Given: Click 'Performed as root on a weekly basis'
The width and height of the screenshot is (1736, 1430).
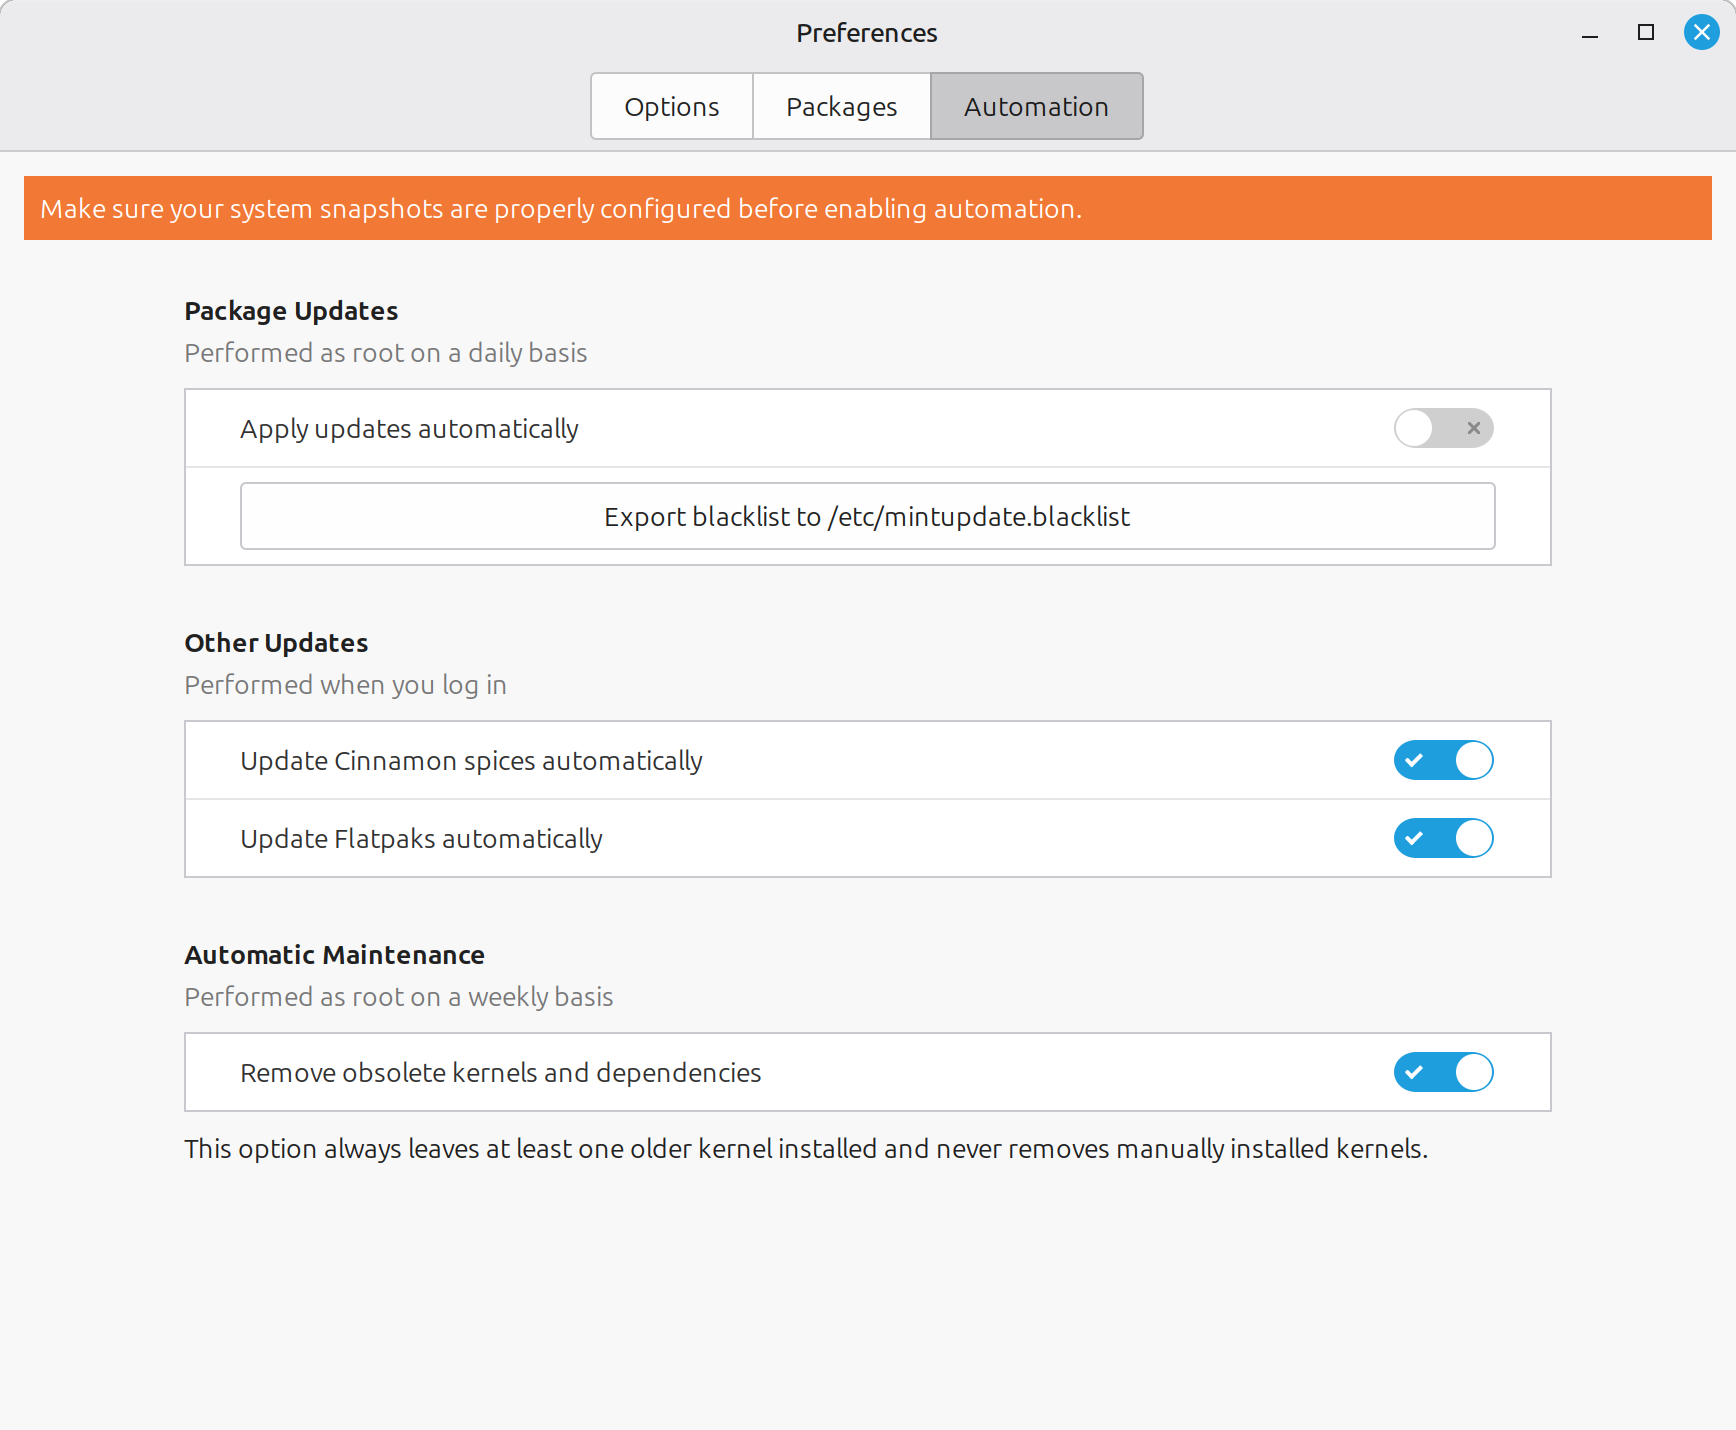Looking at the screenshot, I should [x=399, y=997].
